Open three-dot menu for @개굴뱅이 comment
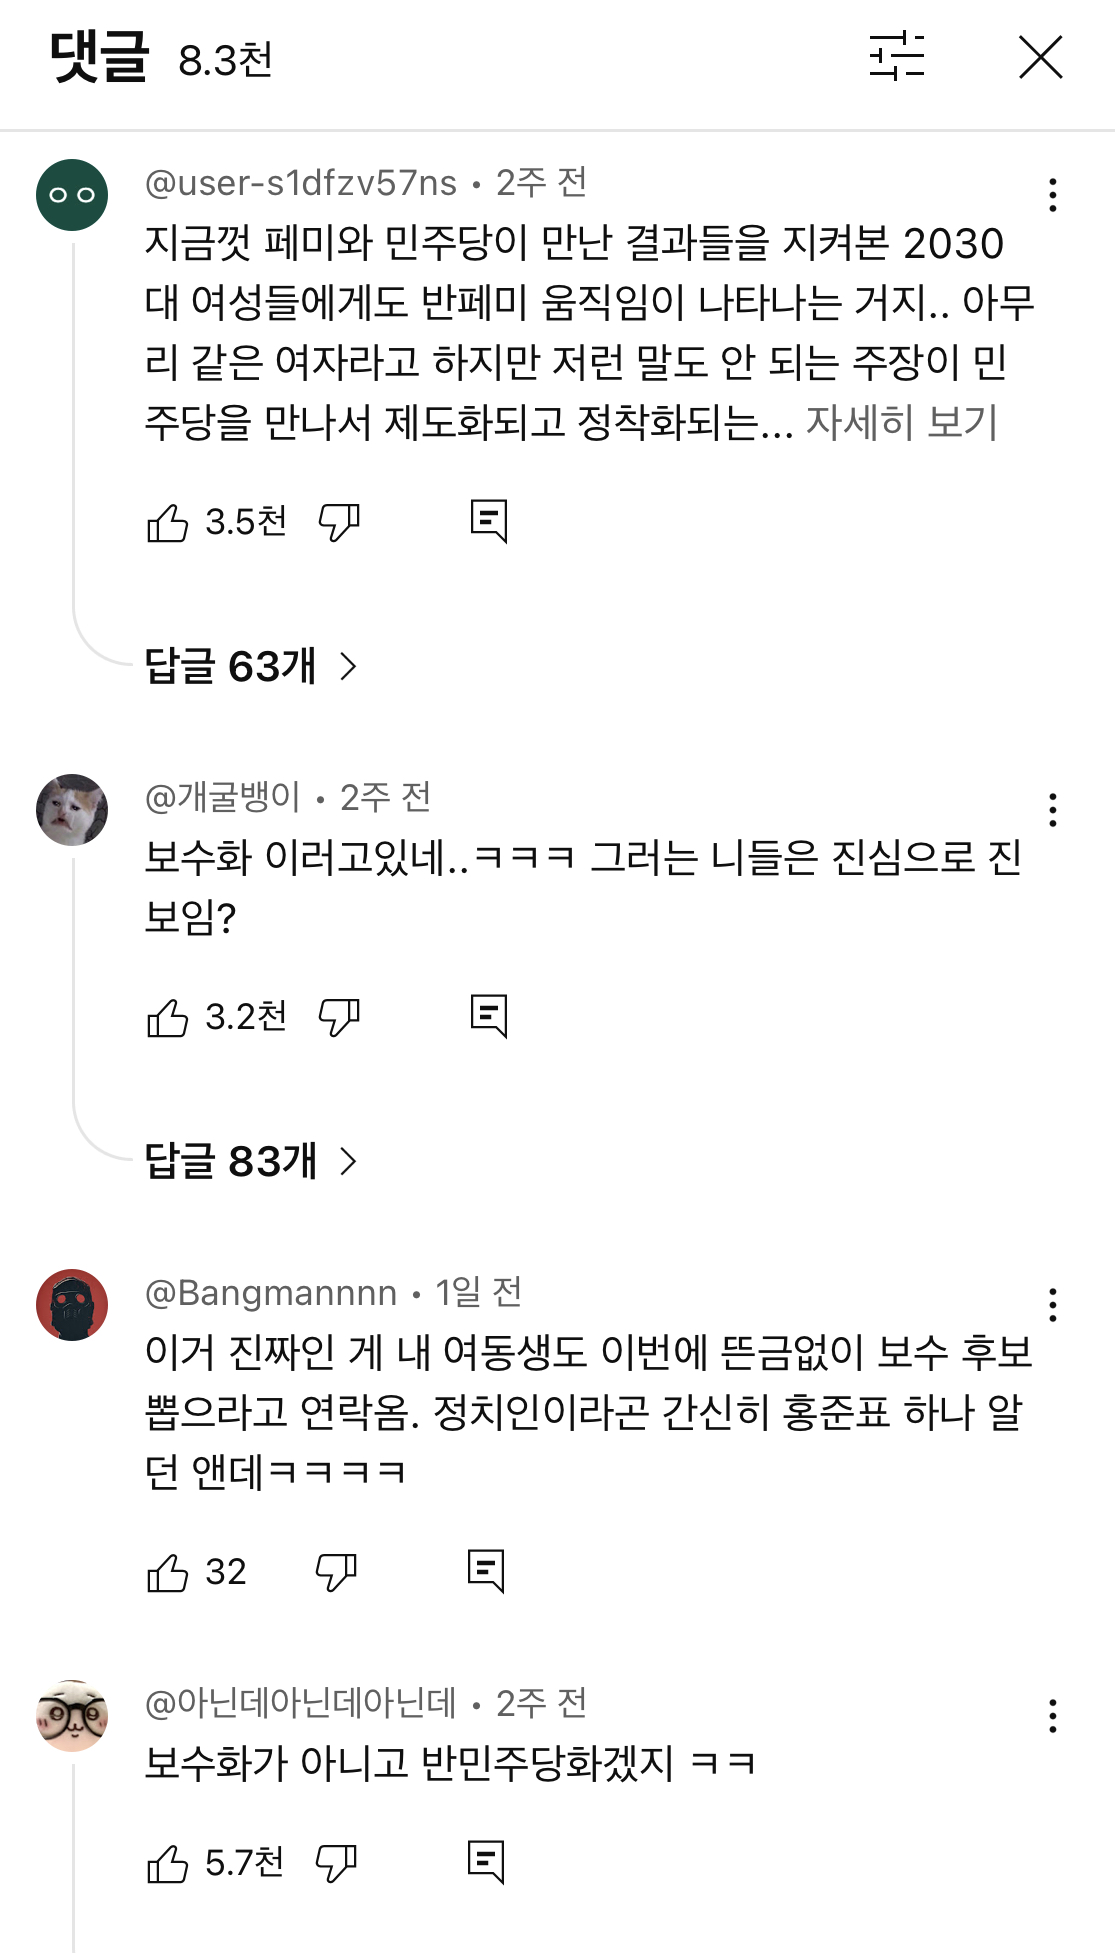The image size is (1115, 1953). [x=1052, y=810]
